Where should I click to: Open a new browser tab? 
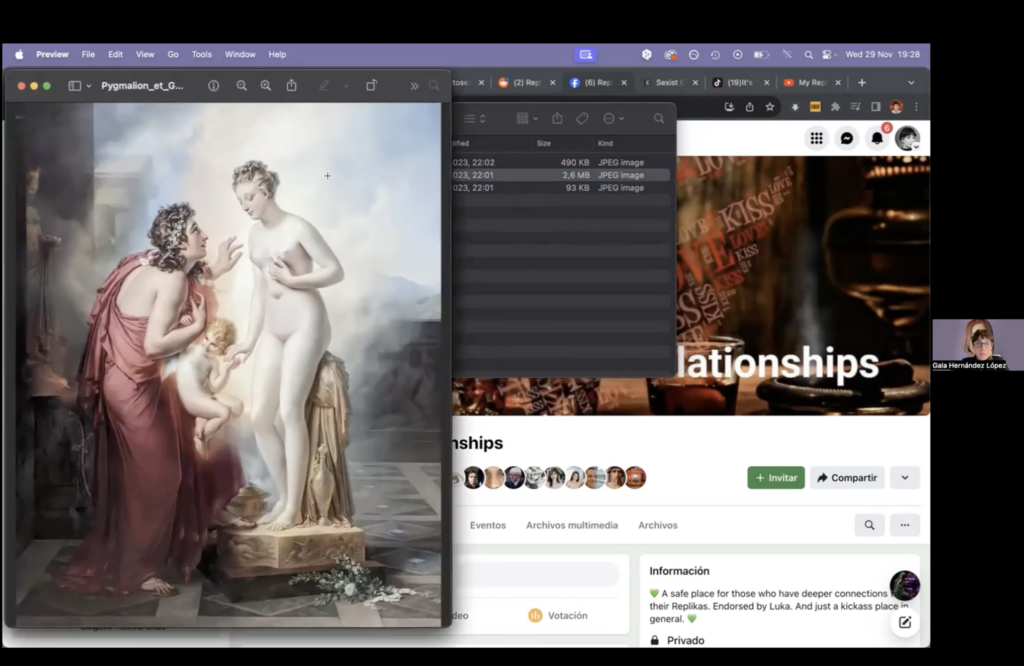pyautogui.click(x=862, y=83)
